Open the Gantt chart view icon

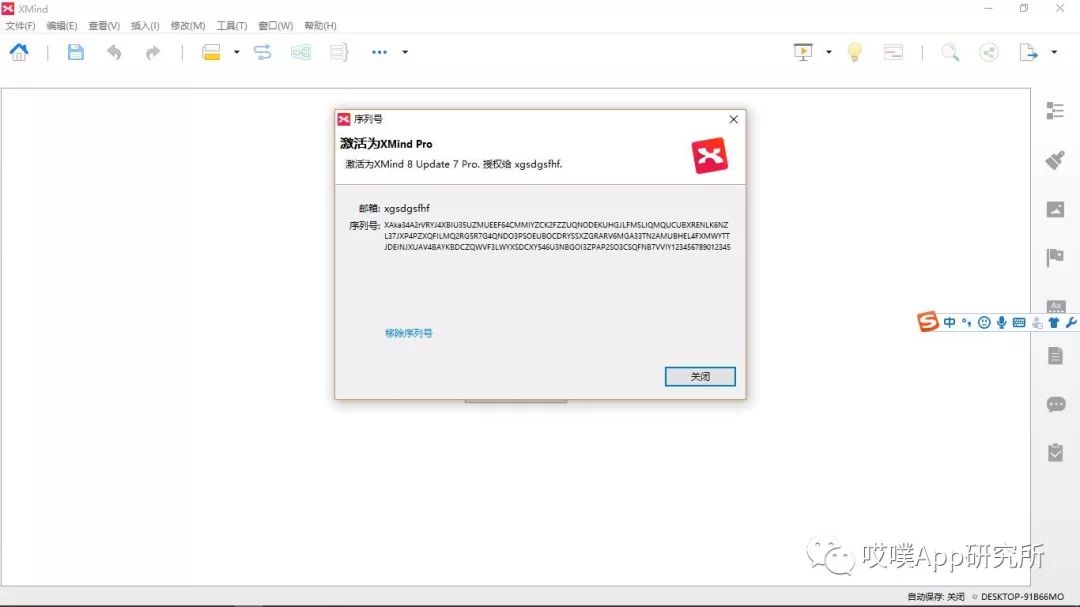[x=893, y=52]
